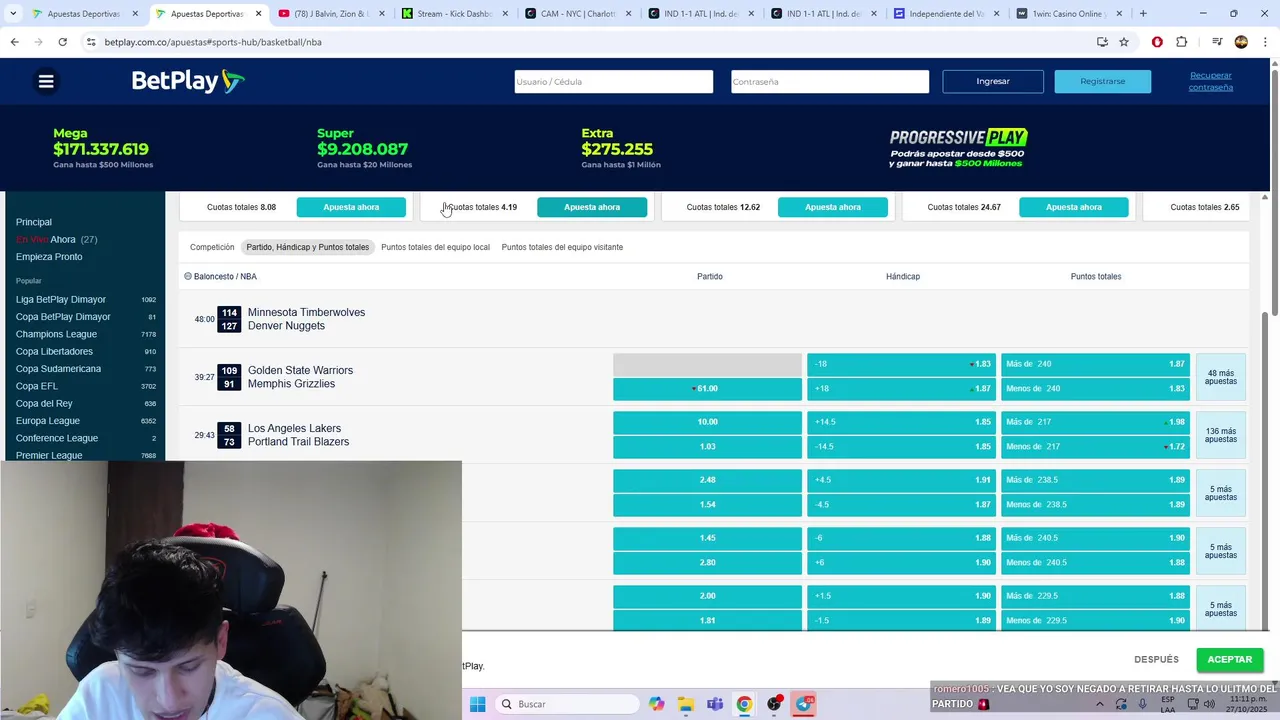Click the site info icon in address bar
Screen dimensions: 1280x720
[91, 42]
